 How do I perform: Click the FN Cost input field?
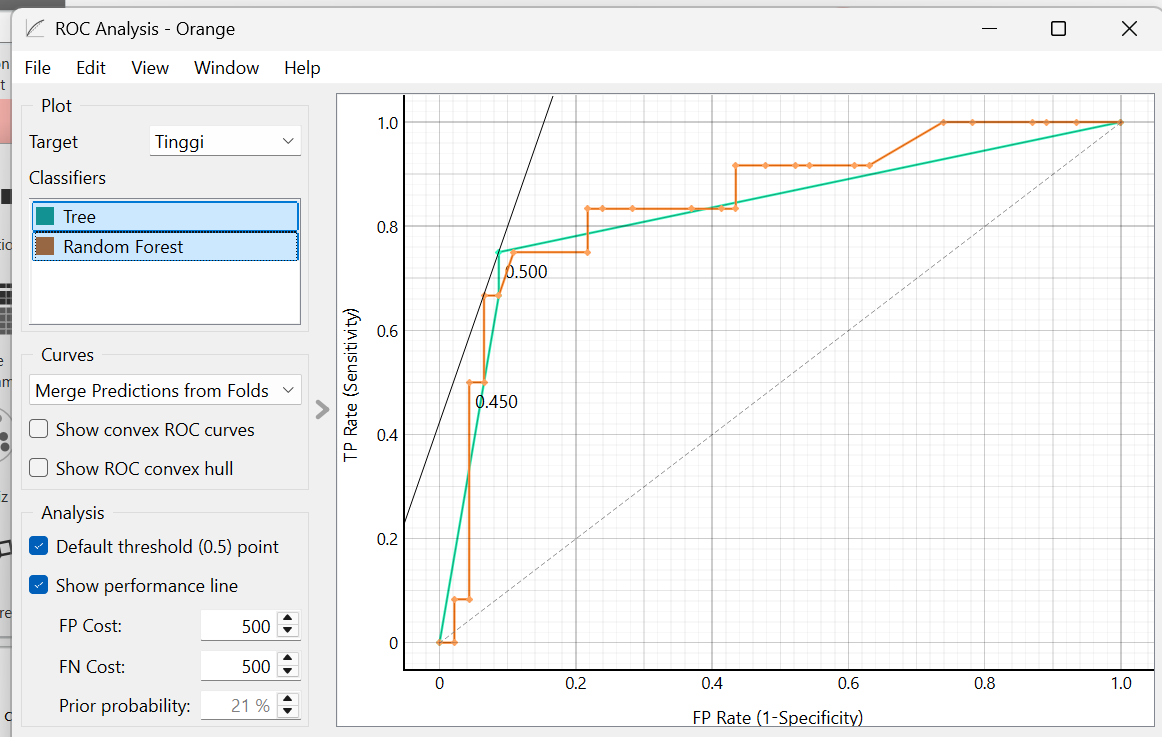pos(239,666)
